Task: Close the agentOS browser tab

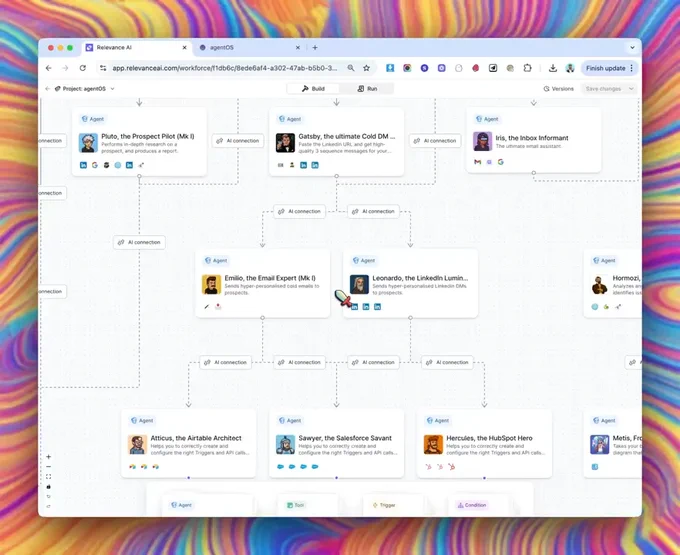Action: 298,48
